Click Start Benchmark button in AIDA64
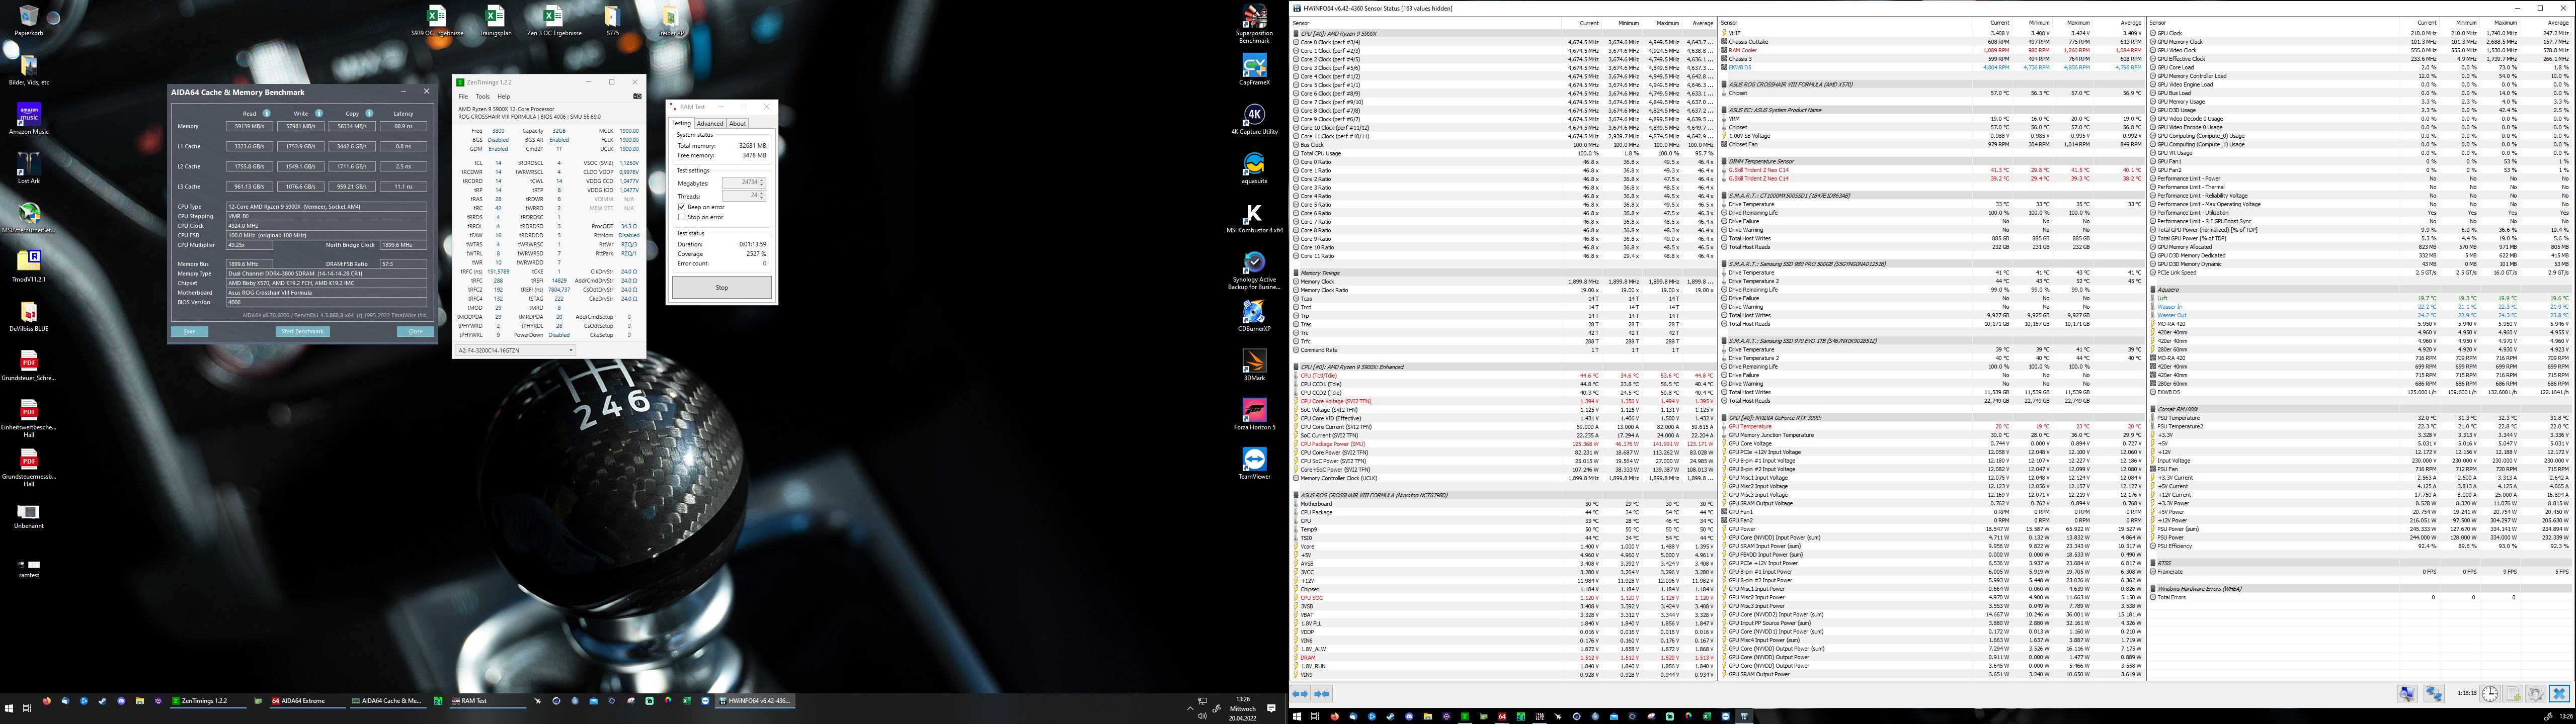The width and height of the screenshot is (2576, 724). coord(302,331)
